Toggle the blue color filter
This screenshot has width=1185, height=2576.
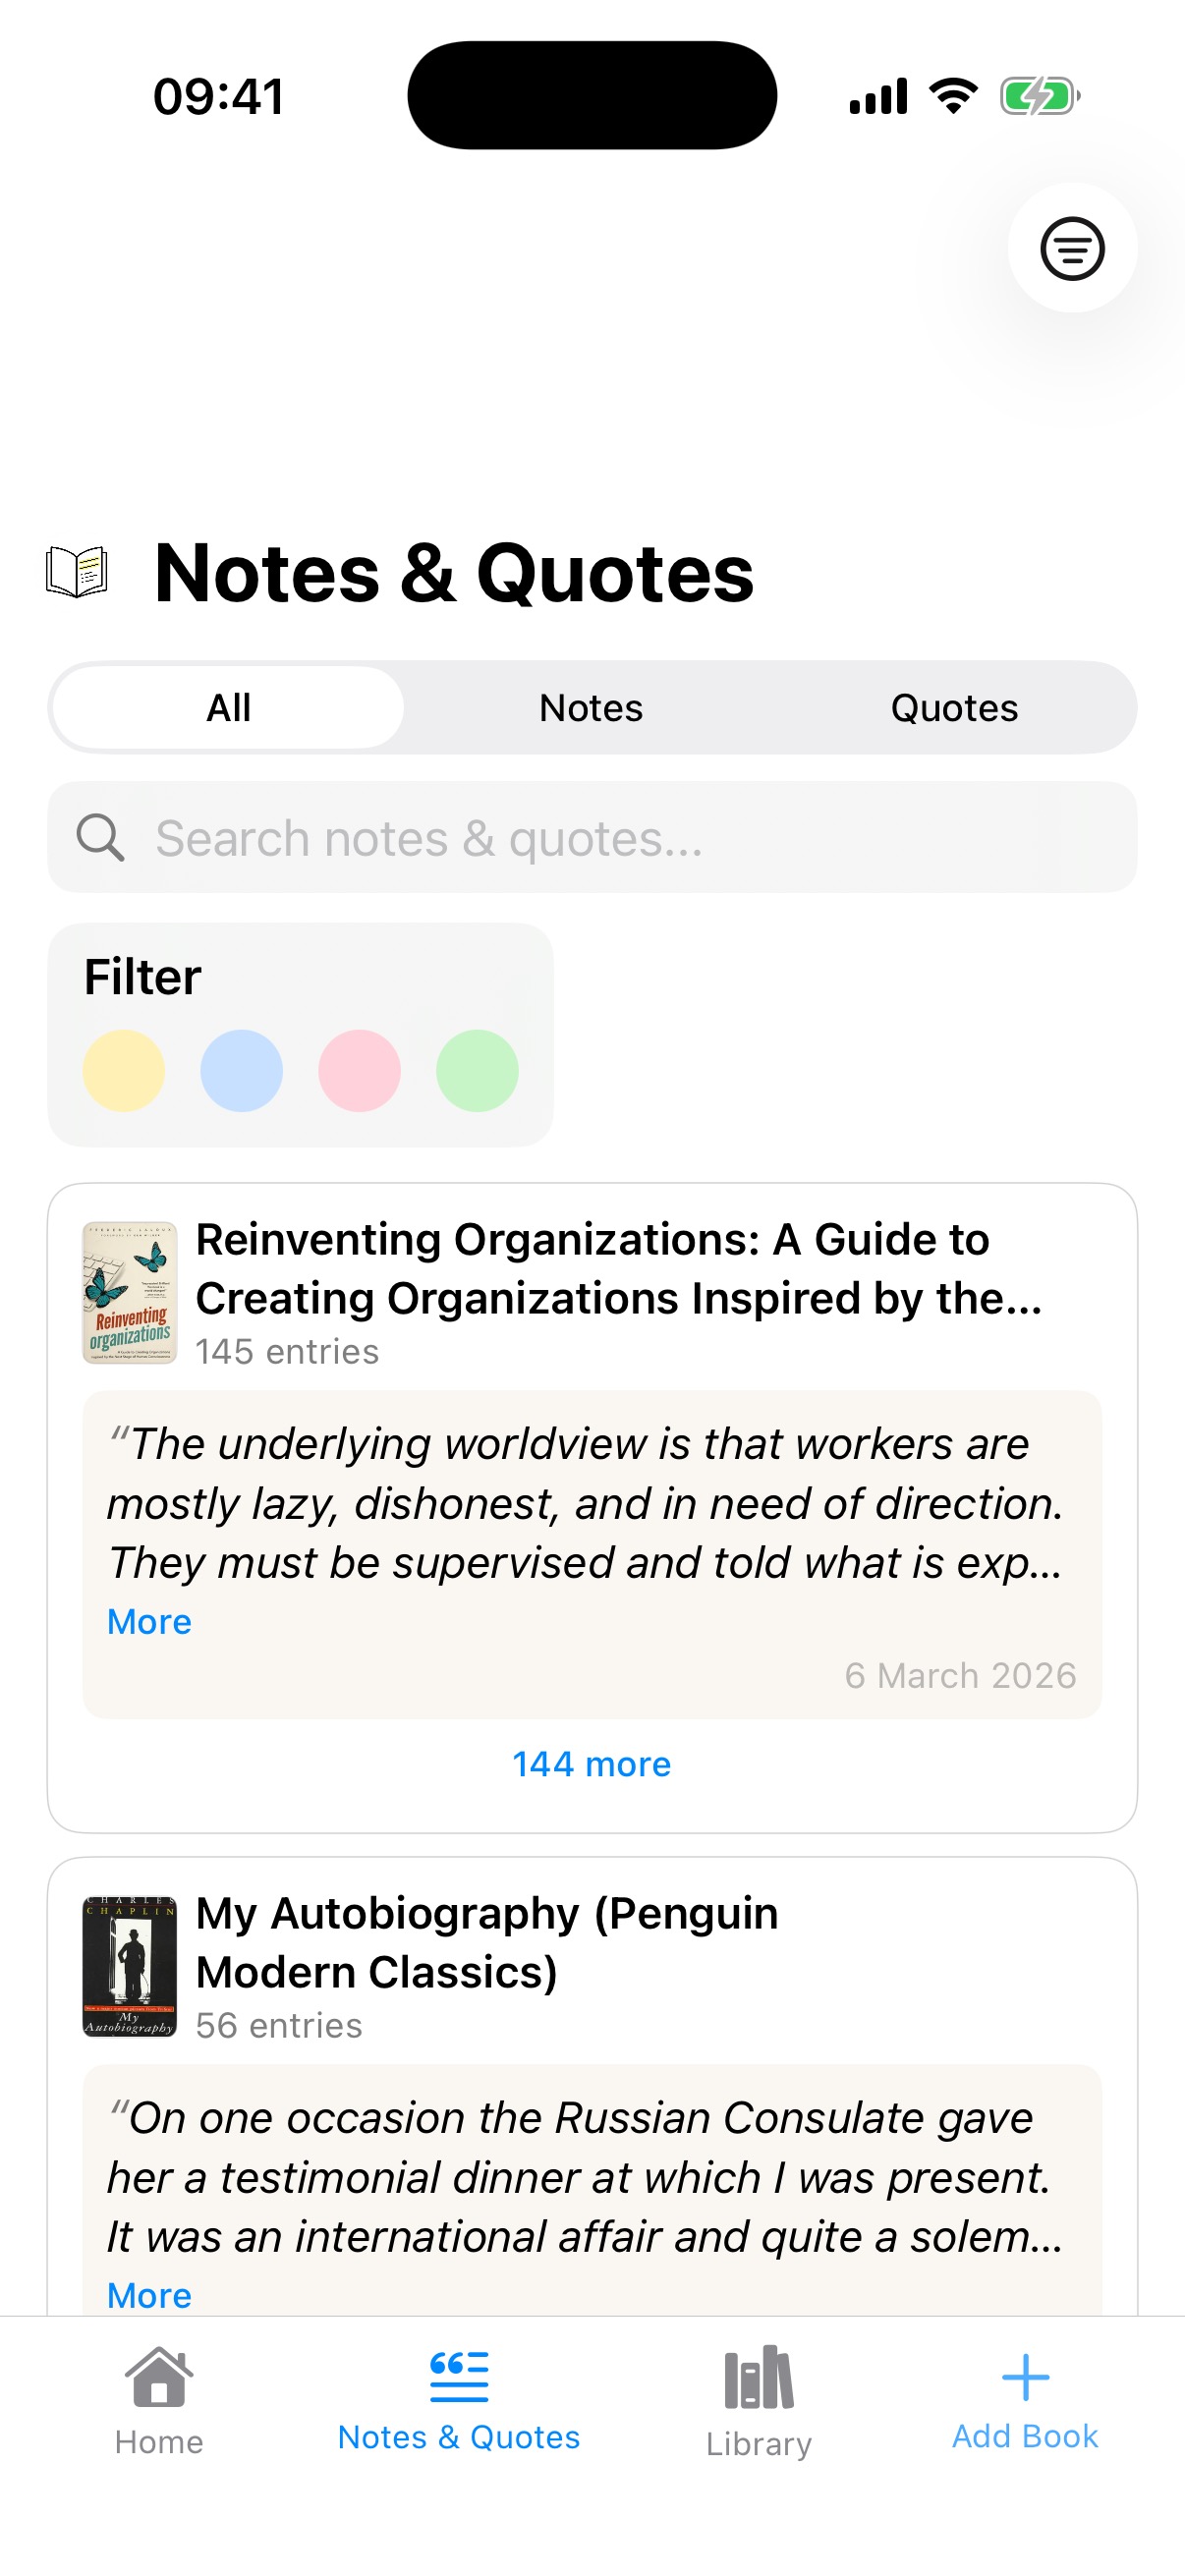tap(242, 1071)
